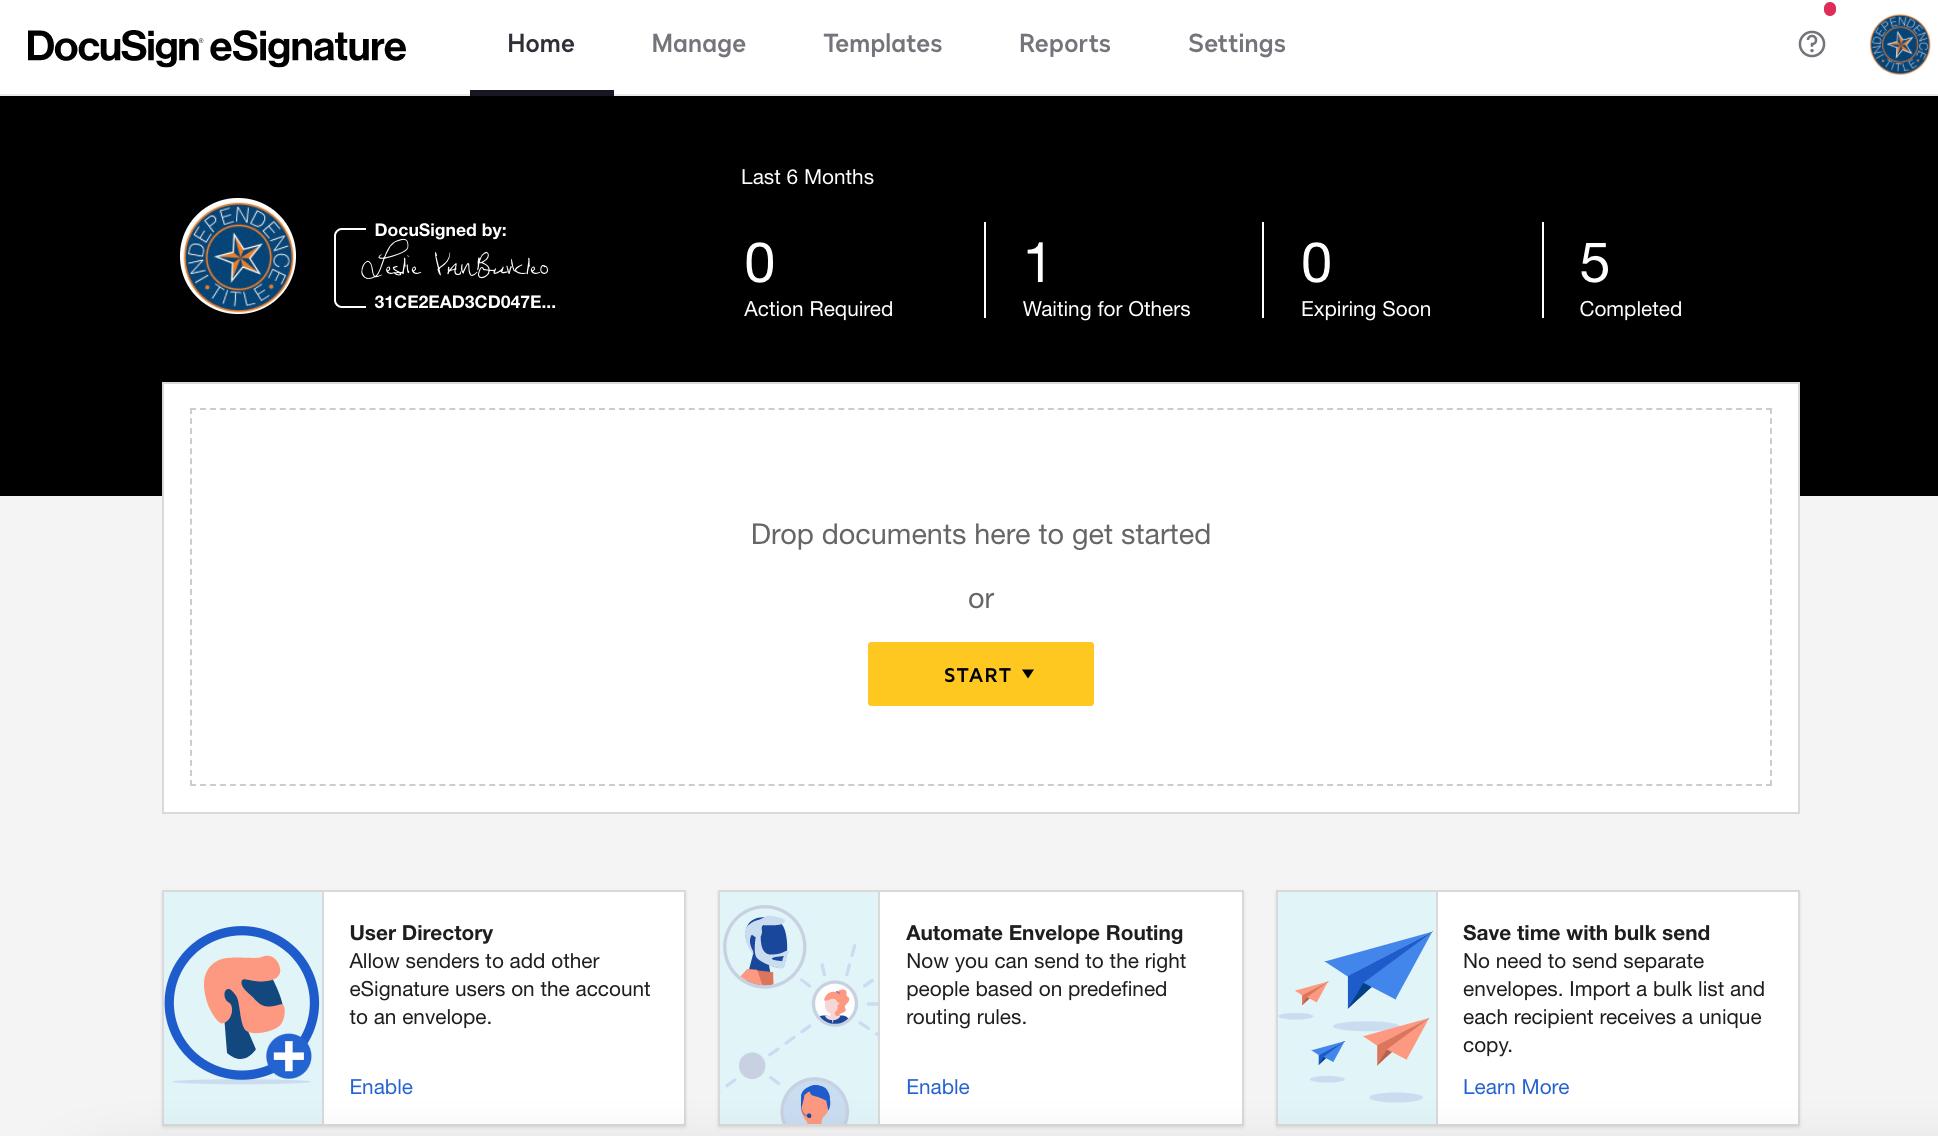Click Learn More about bulk send

(x=1515, y=1087)
